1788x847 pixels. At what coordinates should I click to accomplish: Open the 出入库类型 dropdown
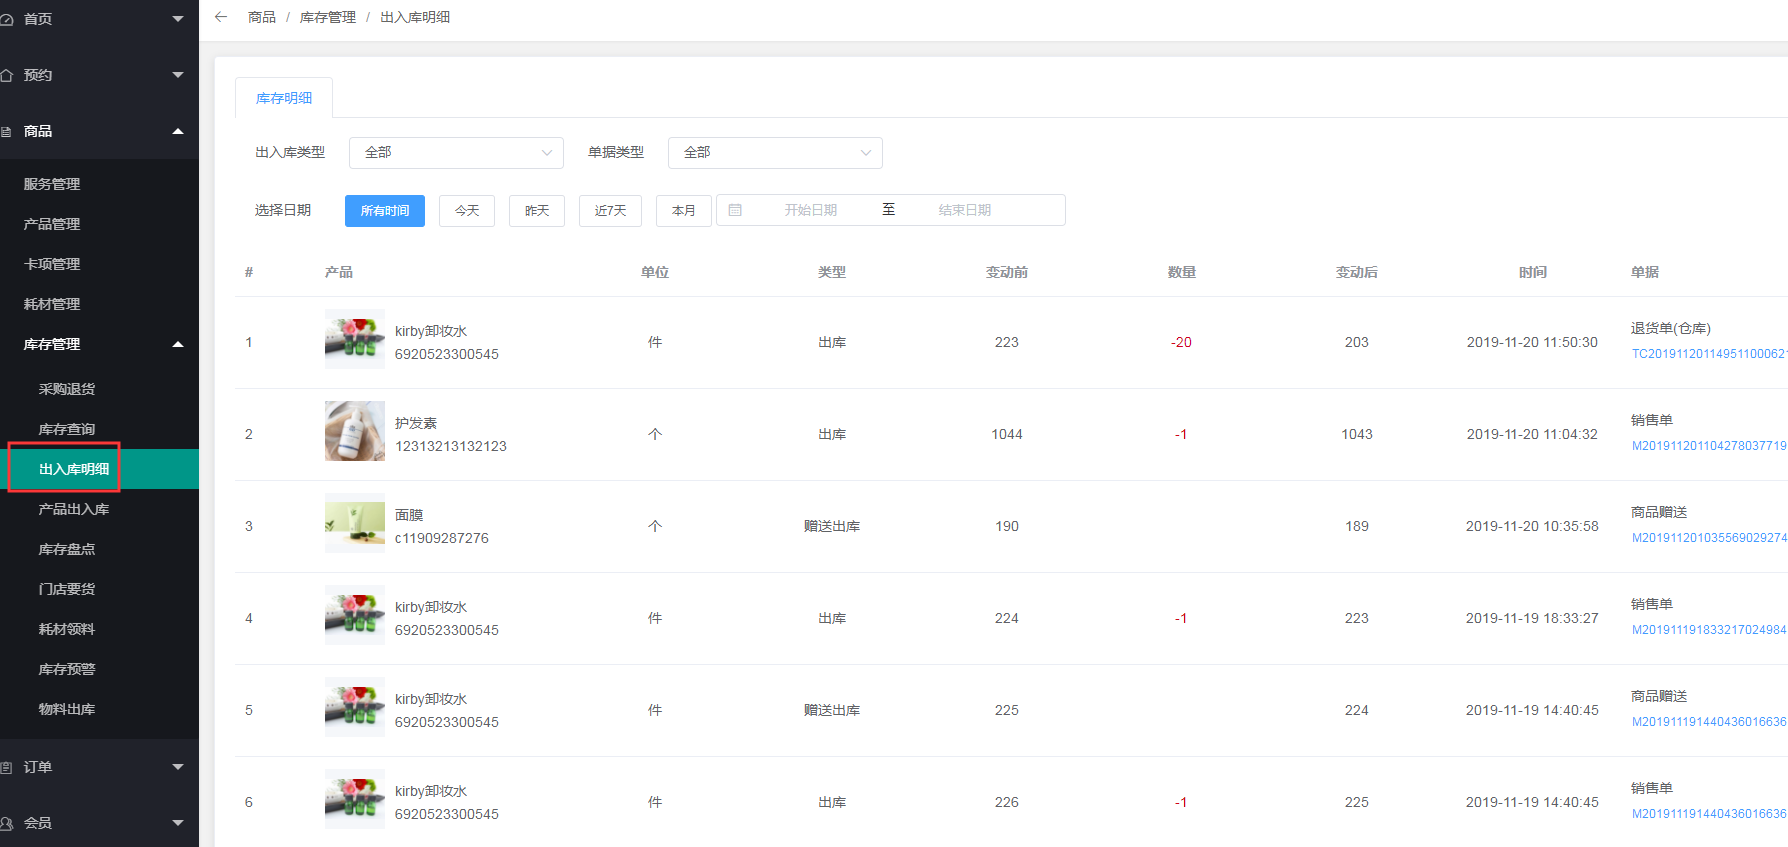click(x=456, y=153)
